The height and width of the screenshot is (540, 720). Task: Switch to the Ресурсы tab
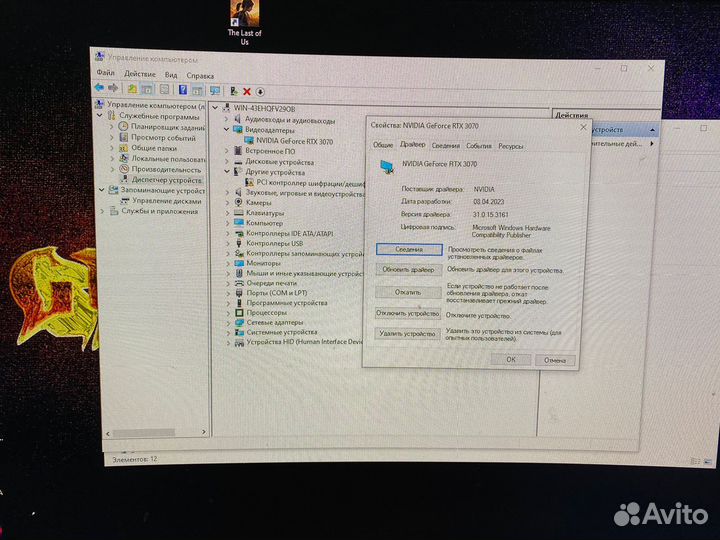tap(510, 146)
